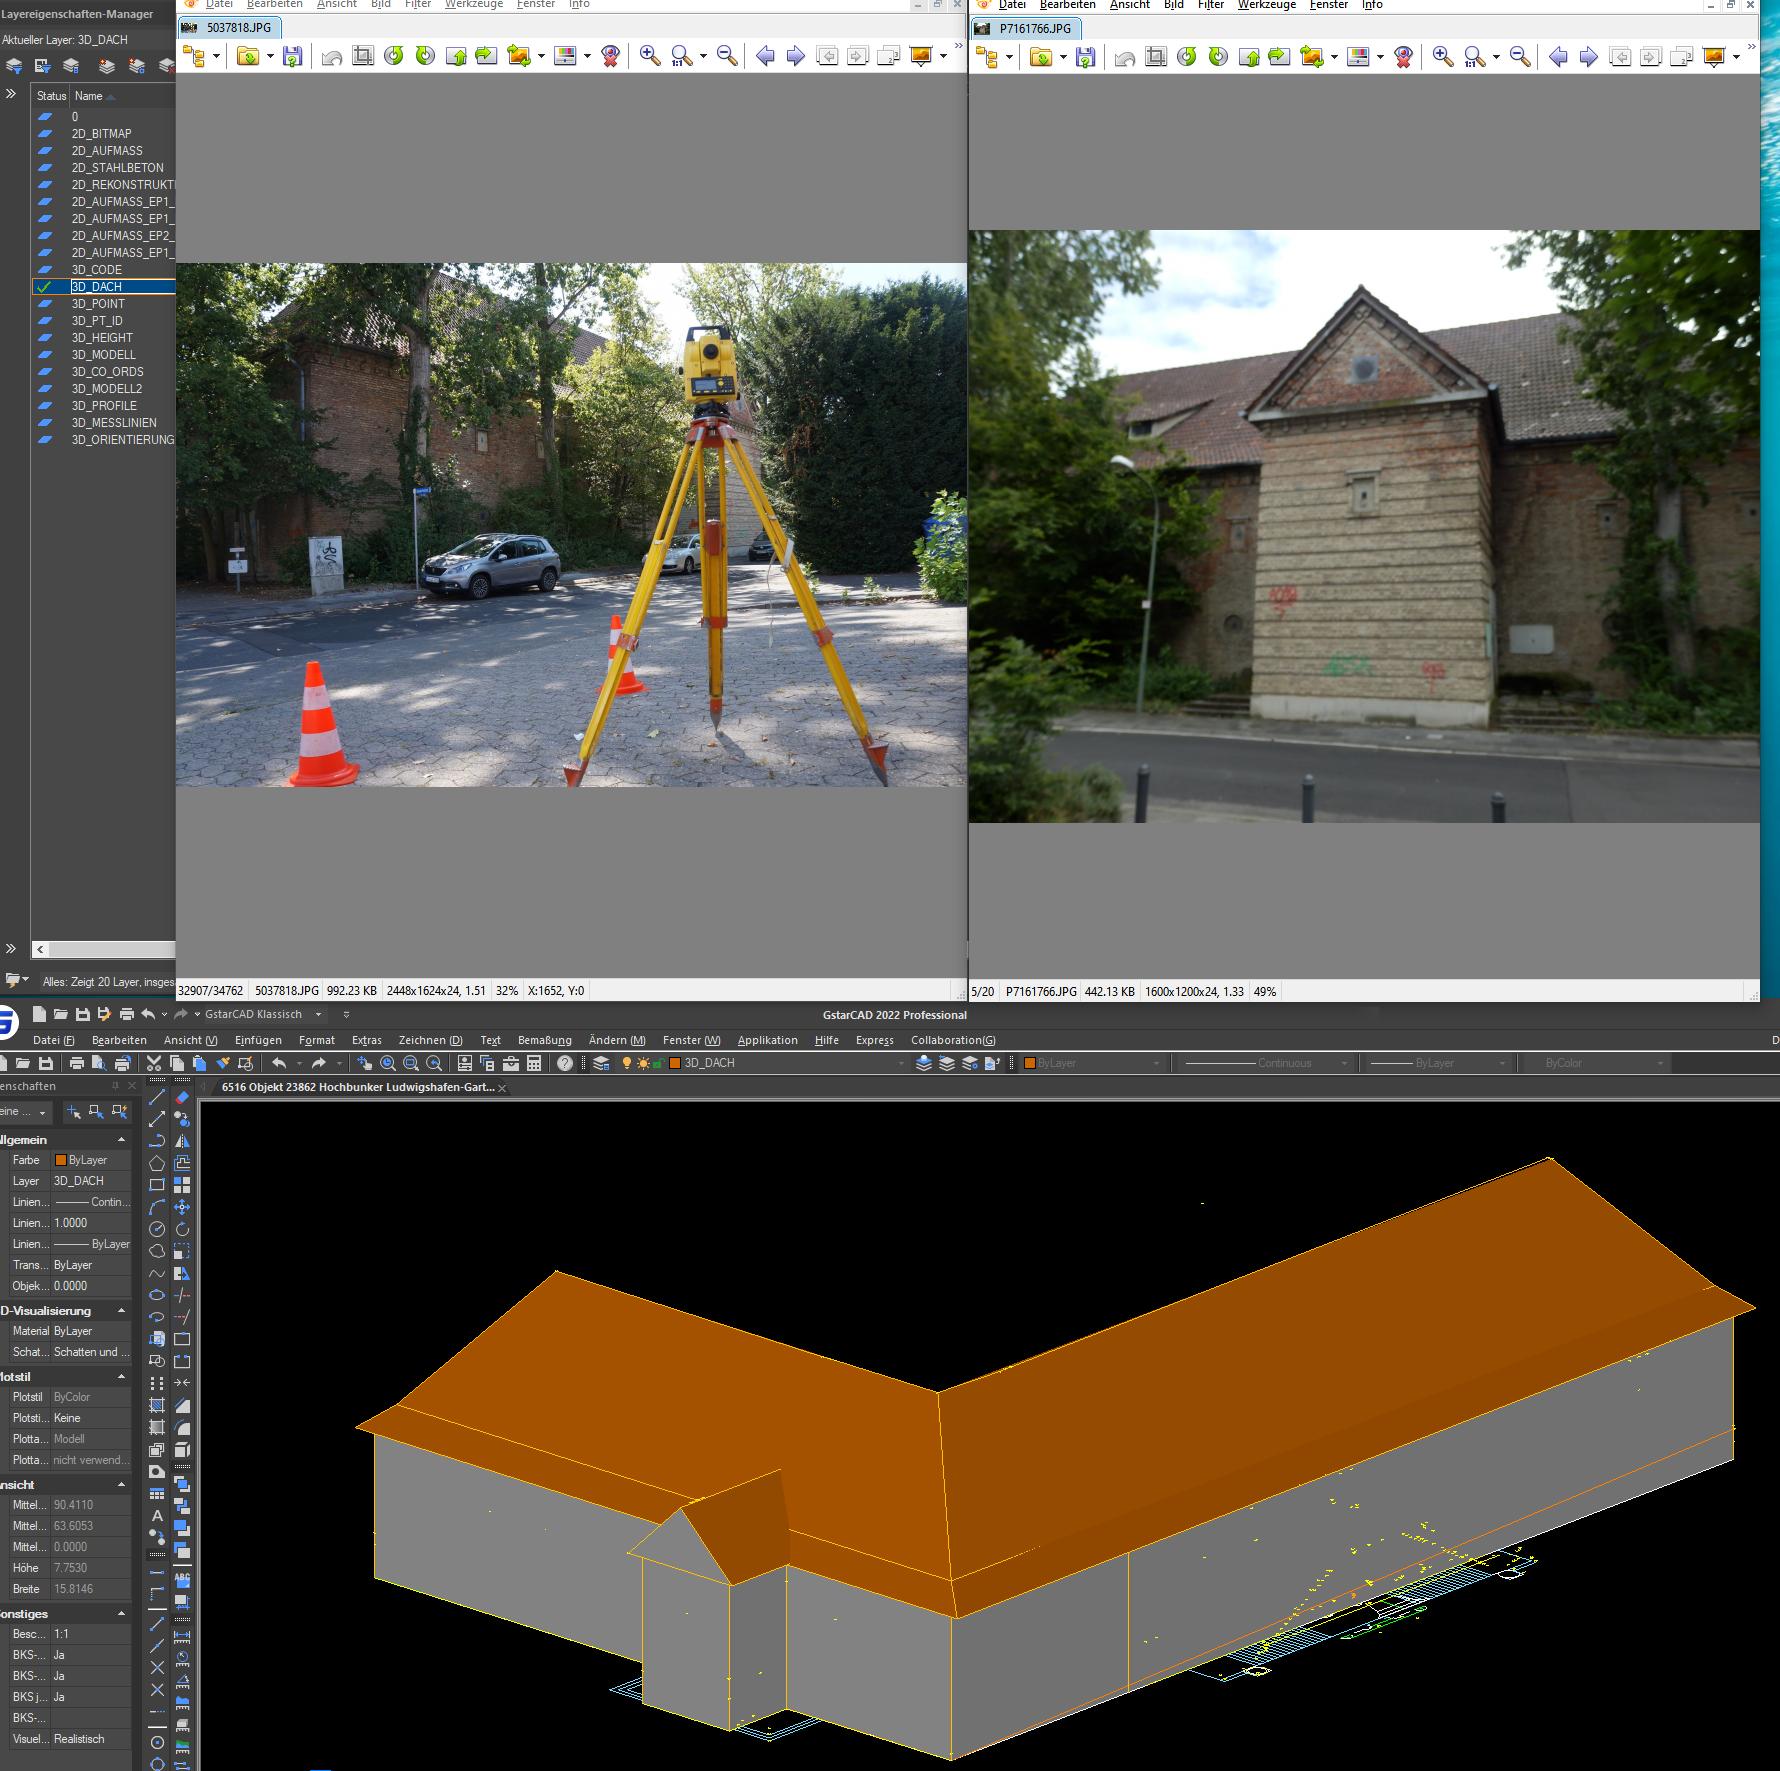Image resolution: width=1780 pixels, height=1771 pixels.
Task: Select the Move tool in modify toolbar
Action: (182, 1207)
